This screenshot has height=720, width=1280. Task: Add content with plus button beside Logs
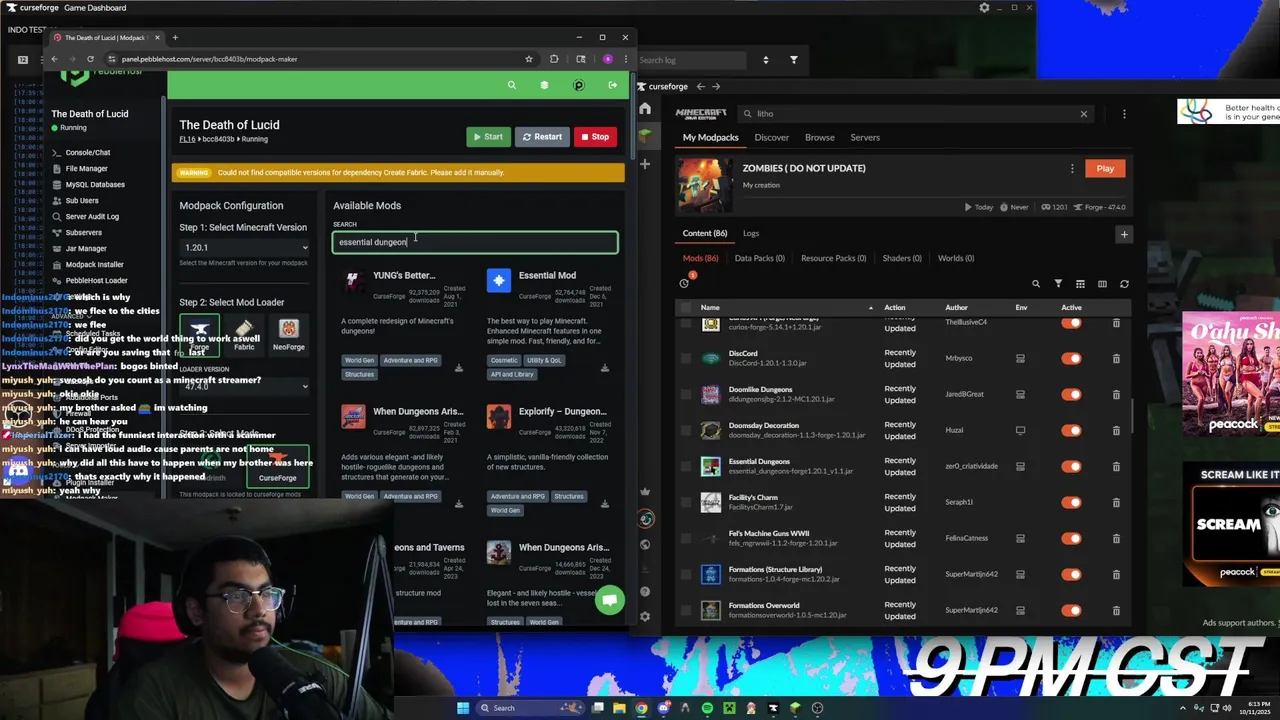(x=1124, y=235)
